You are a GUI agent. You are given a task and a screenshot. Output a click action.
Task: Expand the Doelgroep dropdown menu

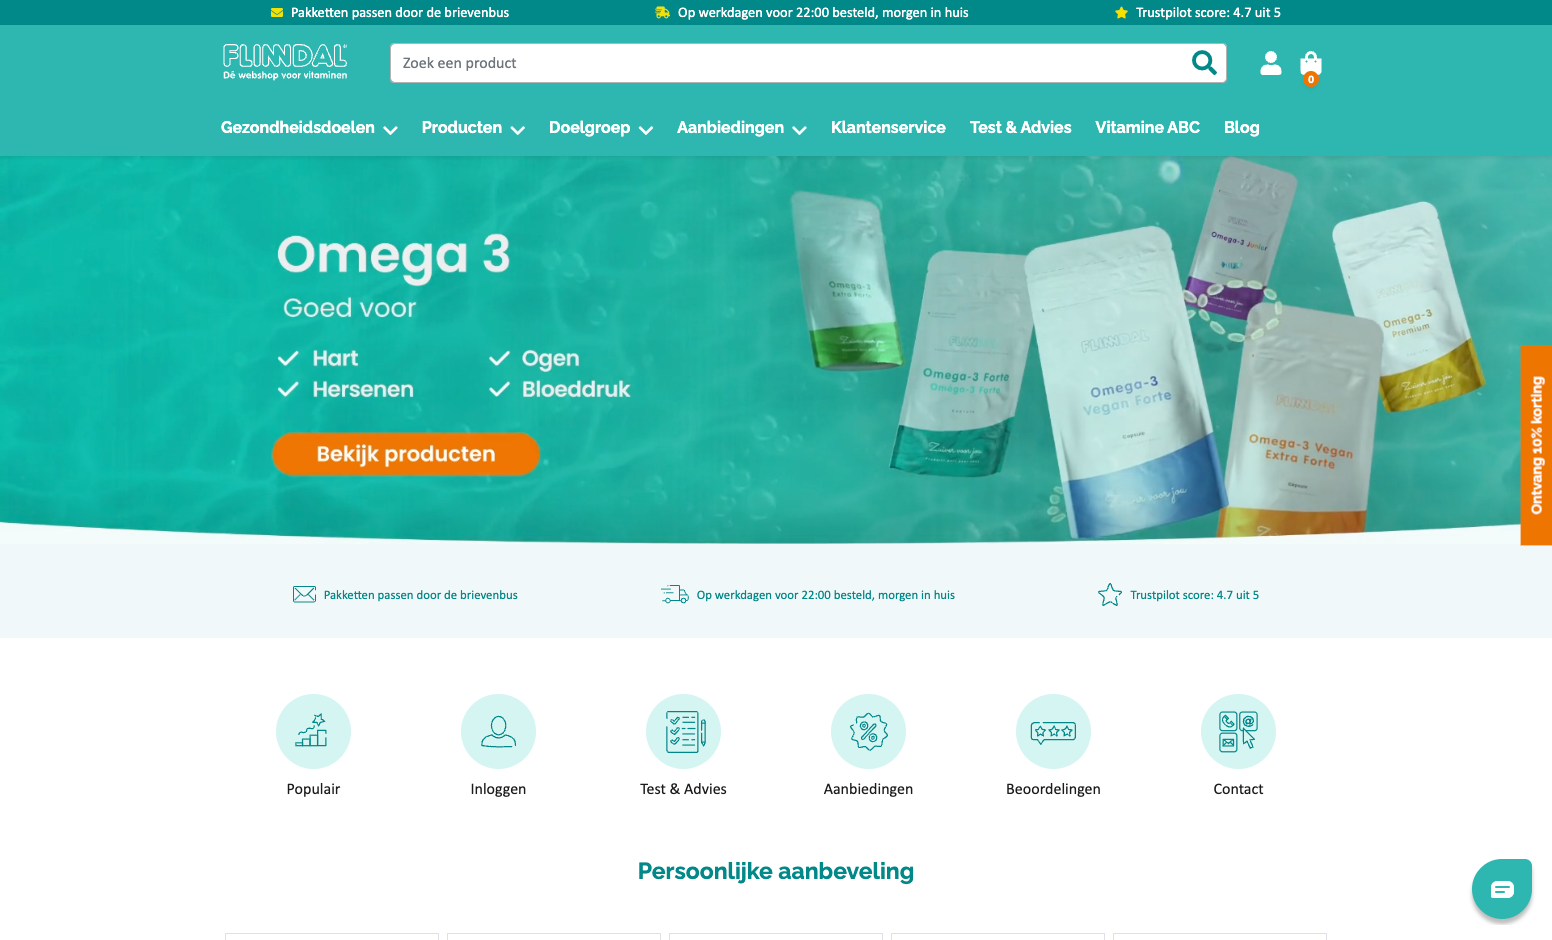tap(601, 128)
